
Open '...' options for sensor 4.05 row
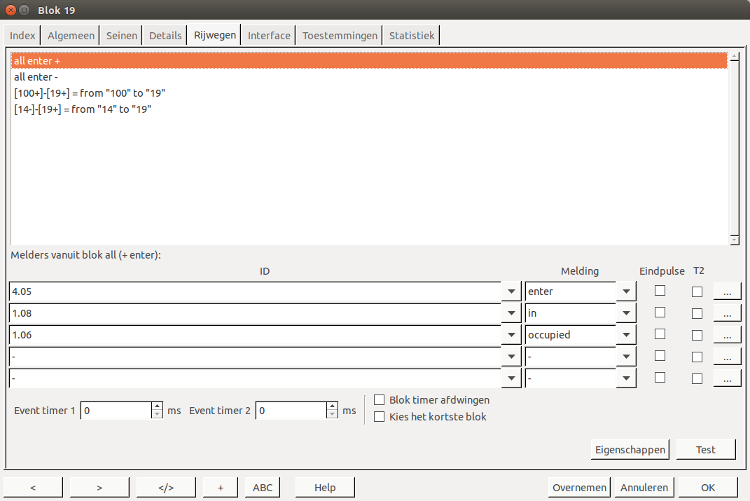[x=726, y=292]
